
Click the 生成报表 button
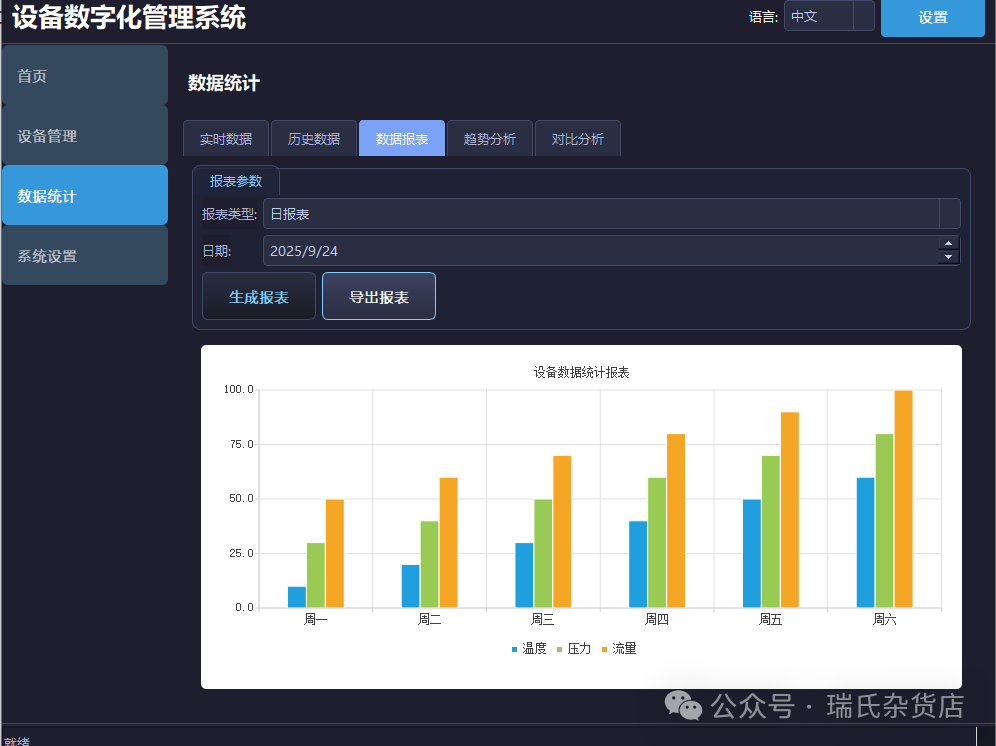[259, 296]
